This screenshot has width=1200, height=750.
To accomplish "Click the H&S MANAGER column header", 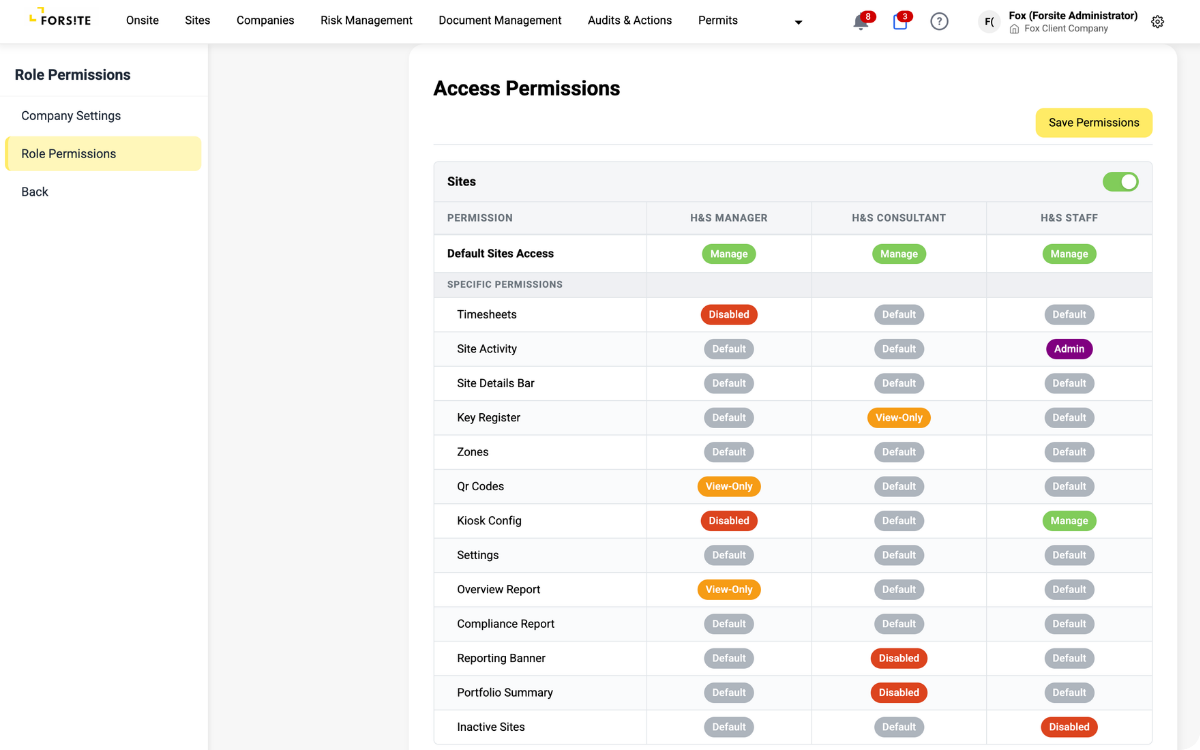I will point(729,218).
